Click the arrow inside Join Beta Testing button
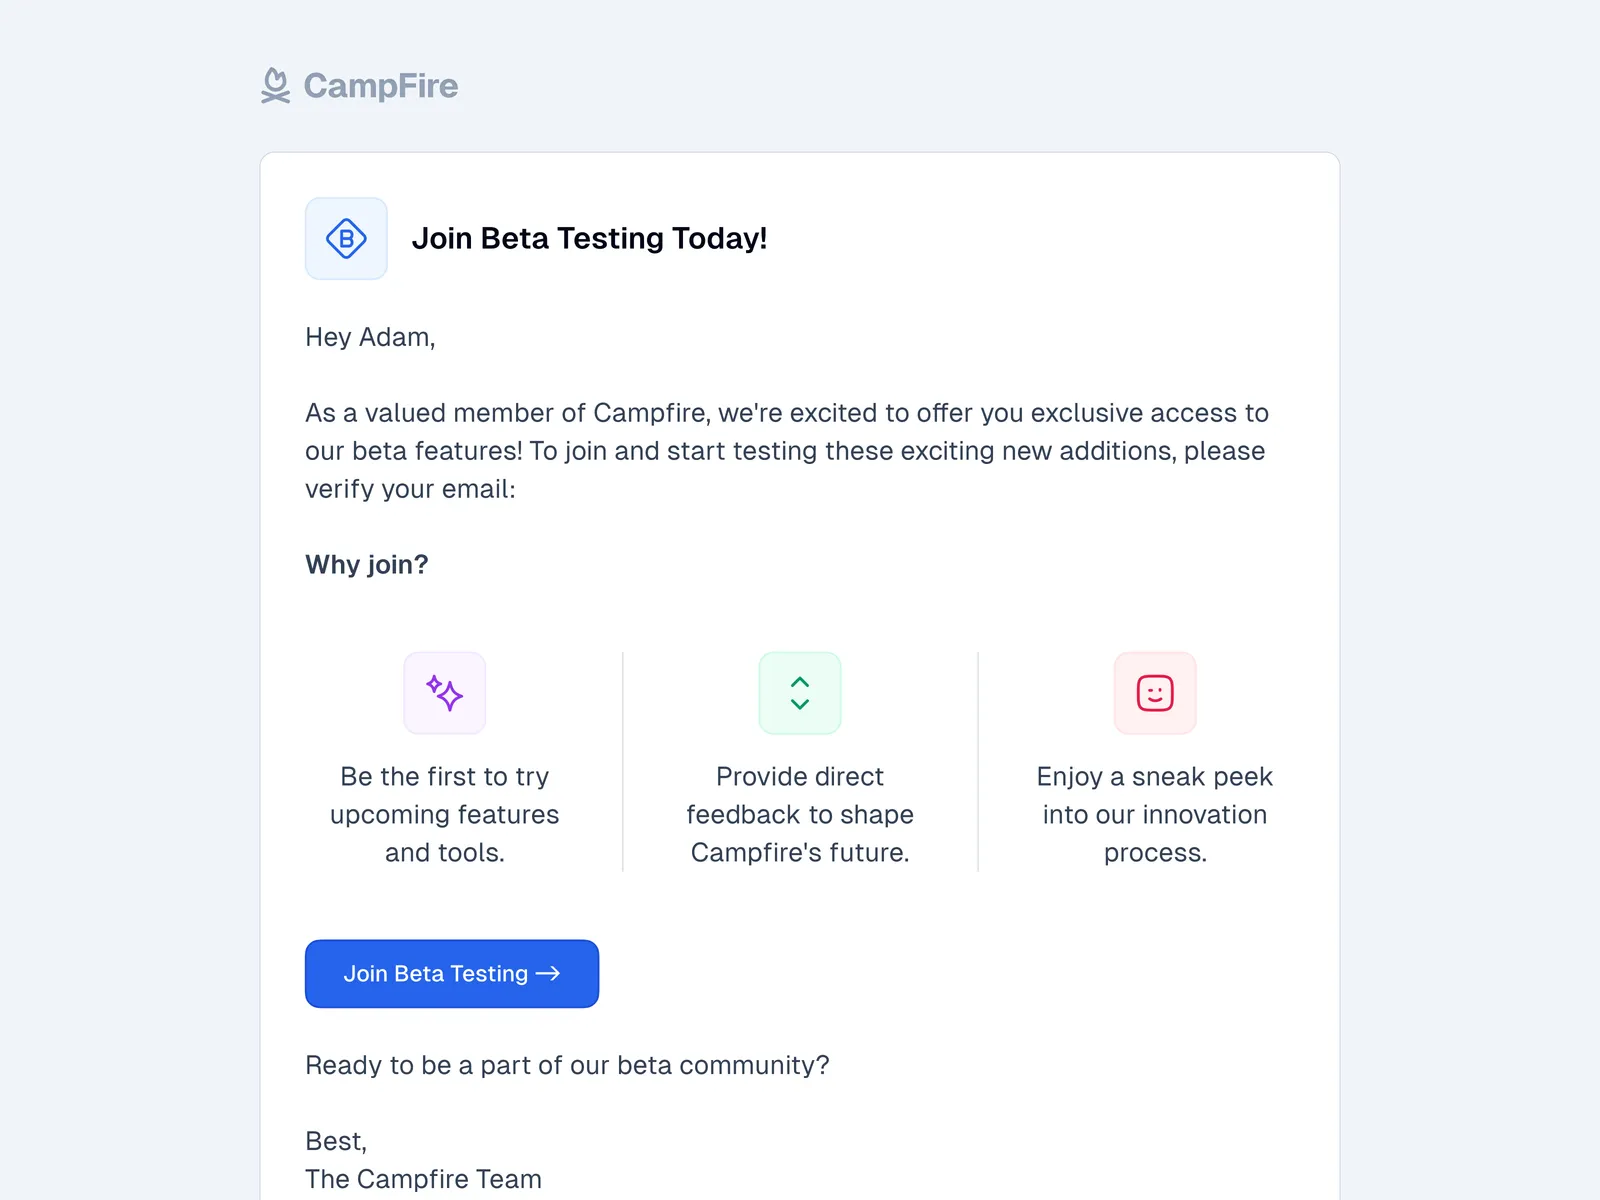The image size is (1600, 1200). pos(548,973)
